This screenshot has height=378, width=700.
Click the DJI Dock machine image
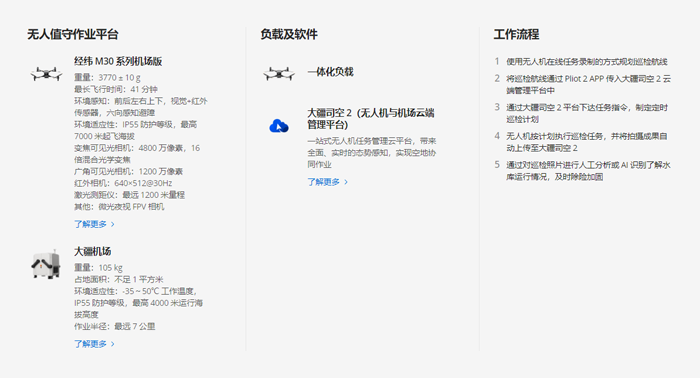point(46,264)
